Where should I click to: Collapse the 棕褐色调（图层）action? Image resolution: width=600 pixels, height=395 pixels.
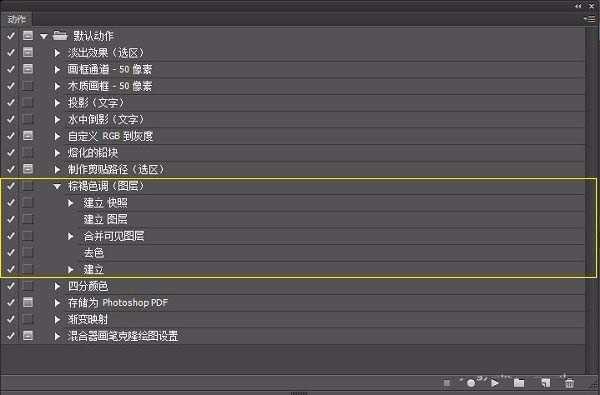pyautogui.click(x=57, y=186)
